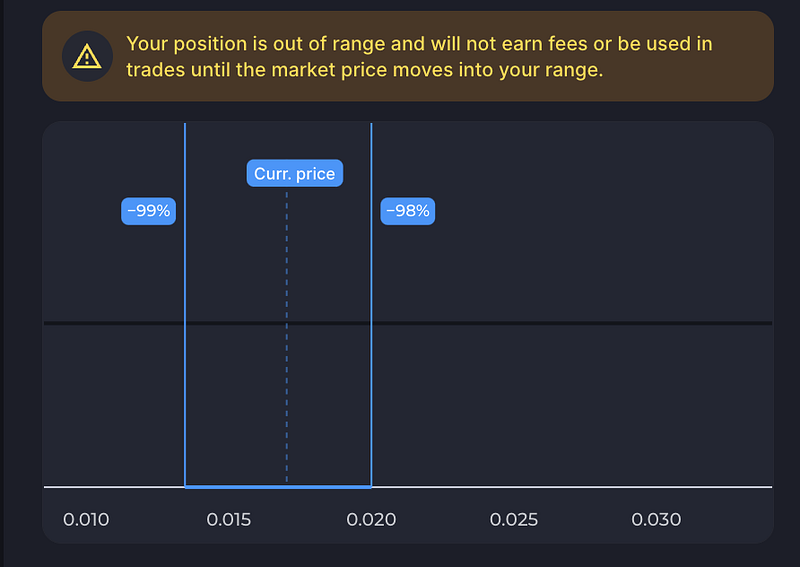Click the right blue range boundary line
This screenshot has width=800, height=567.
[x=371, y=304]
